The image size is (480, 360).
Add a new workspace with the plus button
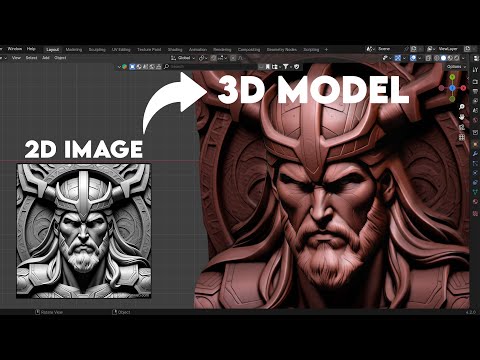pos(326,50)
